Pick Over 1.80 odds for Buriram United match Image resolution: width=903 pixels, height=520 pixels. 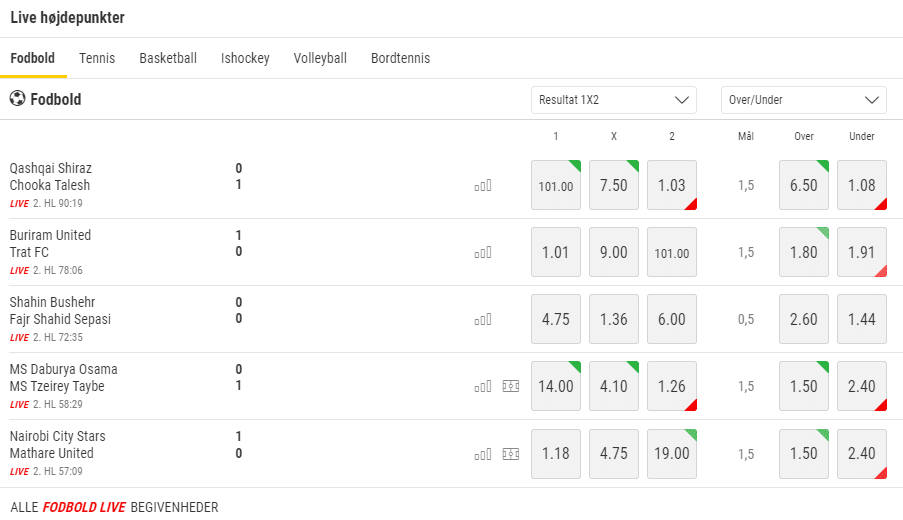[x=804, y=252]
